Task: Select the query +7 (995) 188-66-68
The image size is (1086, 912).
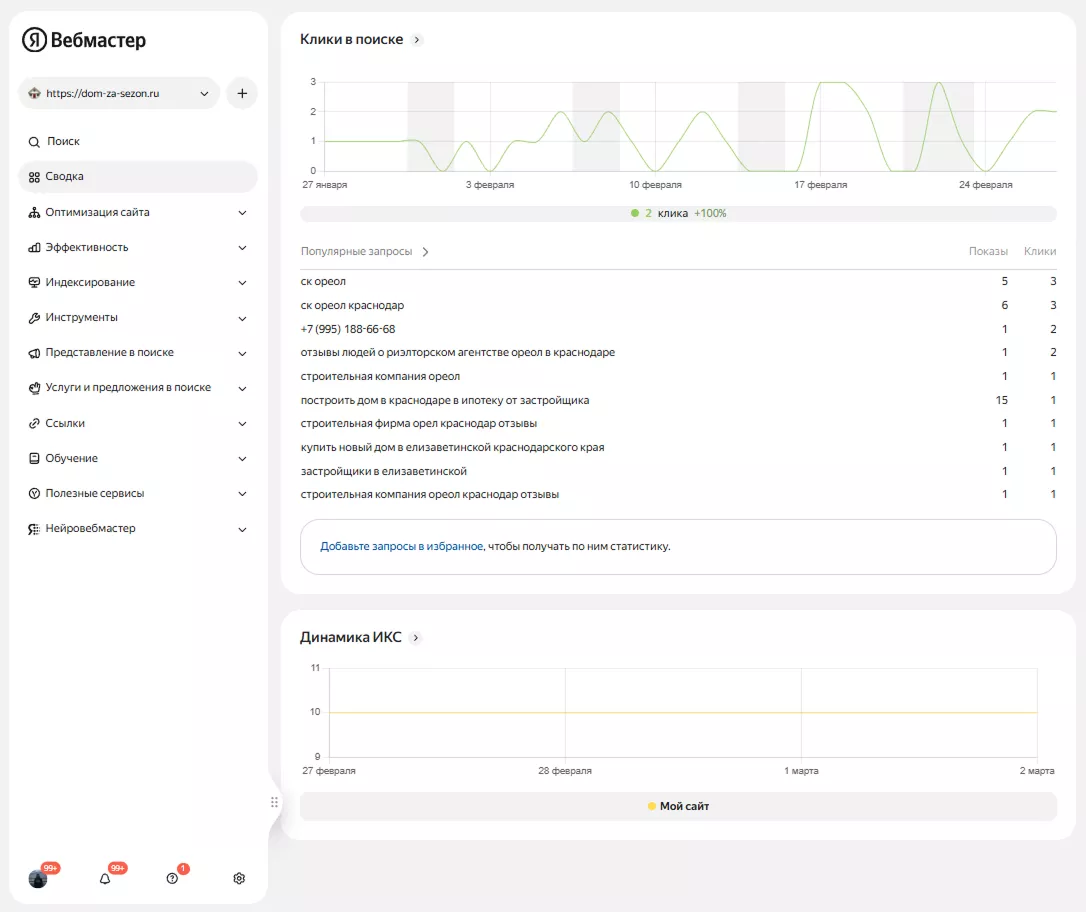Action: 348,329
